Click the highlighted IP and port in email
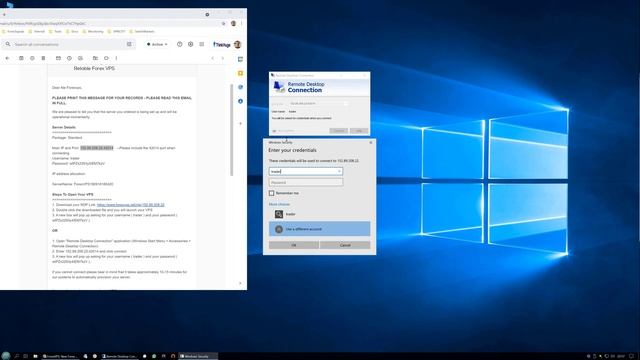 tap(97, 148)
